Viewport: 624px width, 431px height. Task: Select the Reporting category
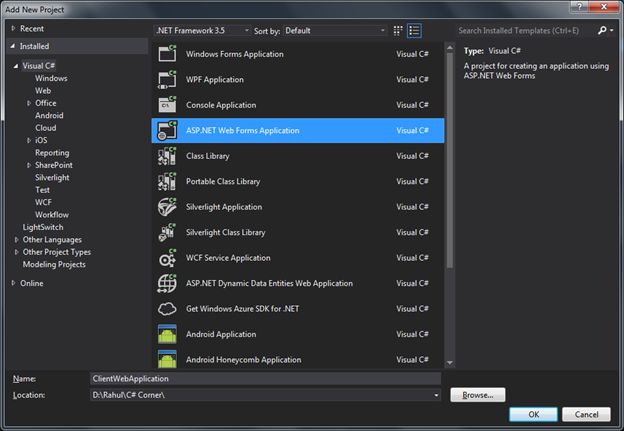52,153
